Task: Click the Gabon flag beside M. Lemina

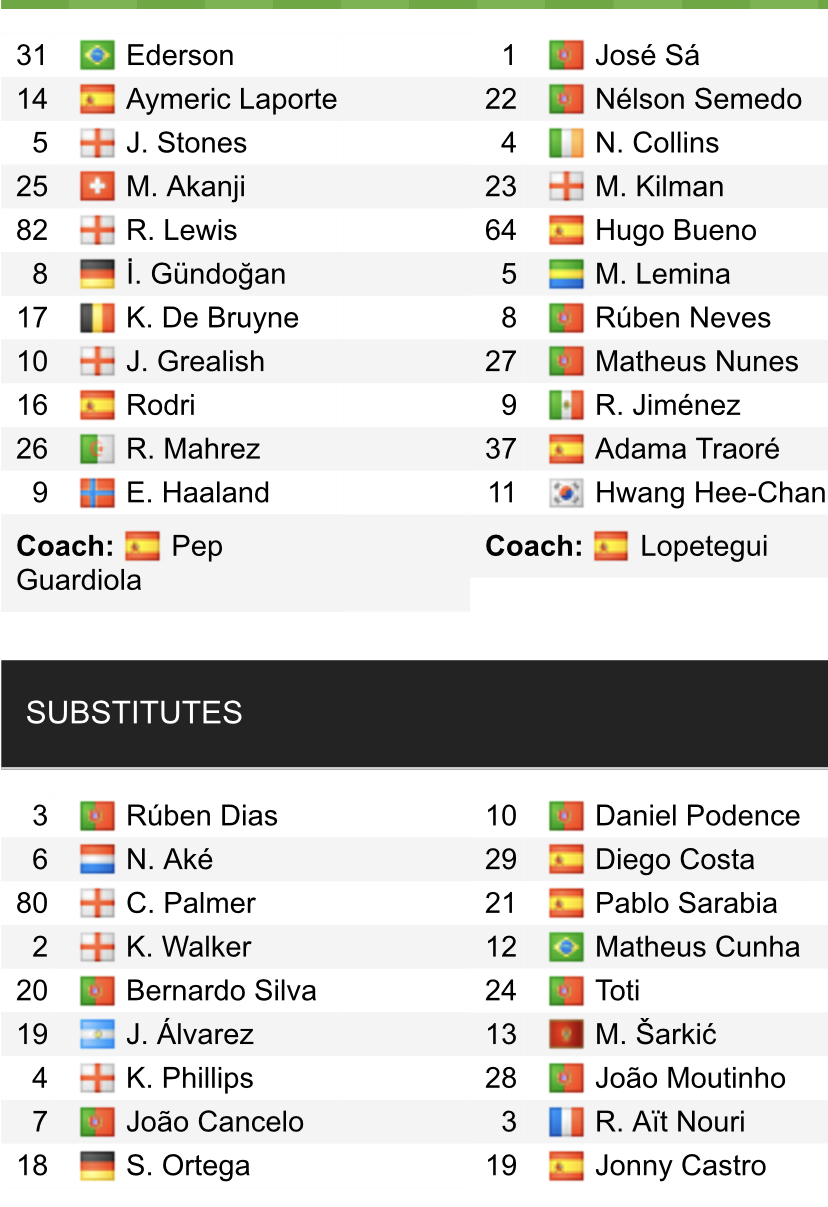Action: coord(566,274)
